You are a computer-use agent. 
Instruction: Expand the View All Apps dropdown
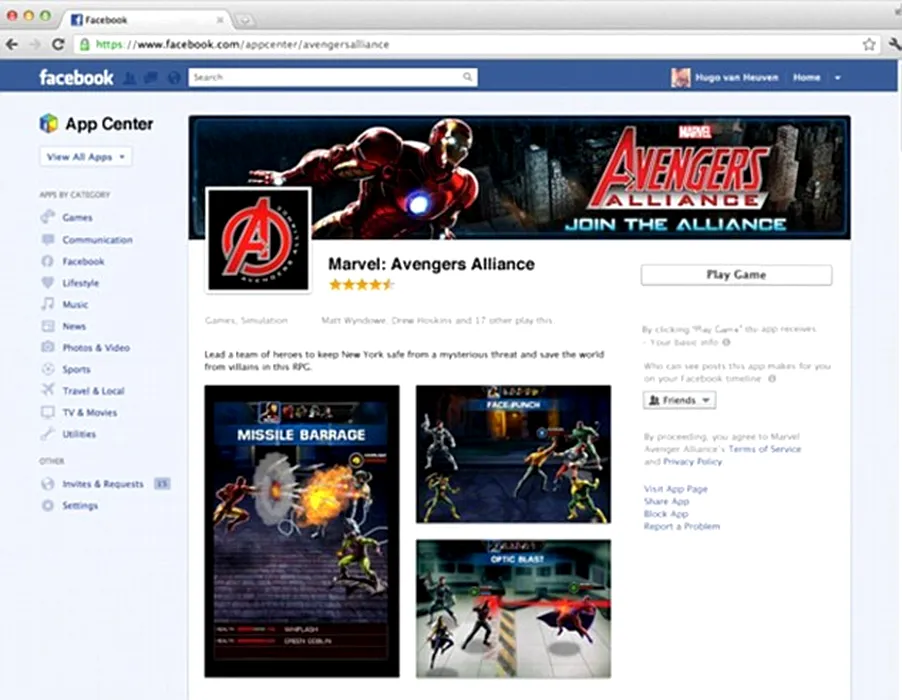click(x=86, y=157)
